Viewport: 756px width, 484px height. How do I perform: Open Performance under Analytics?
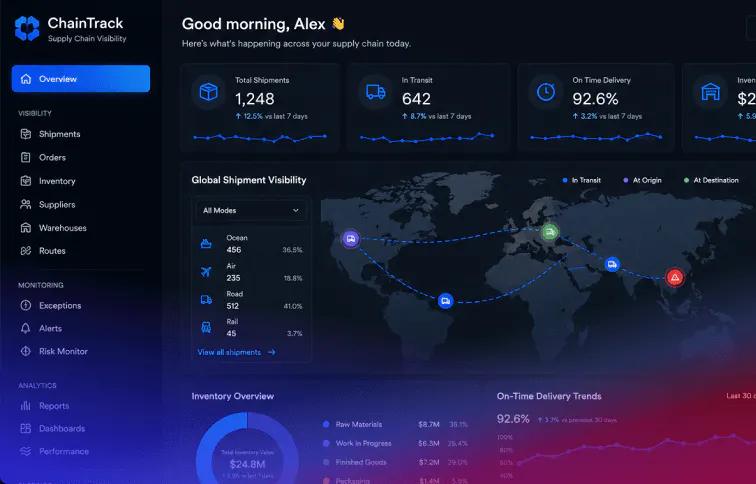point(64,451)
